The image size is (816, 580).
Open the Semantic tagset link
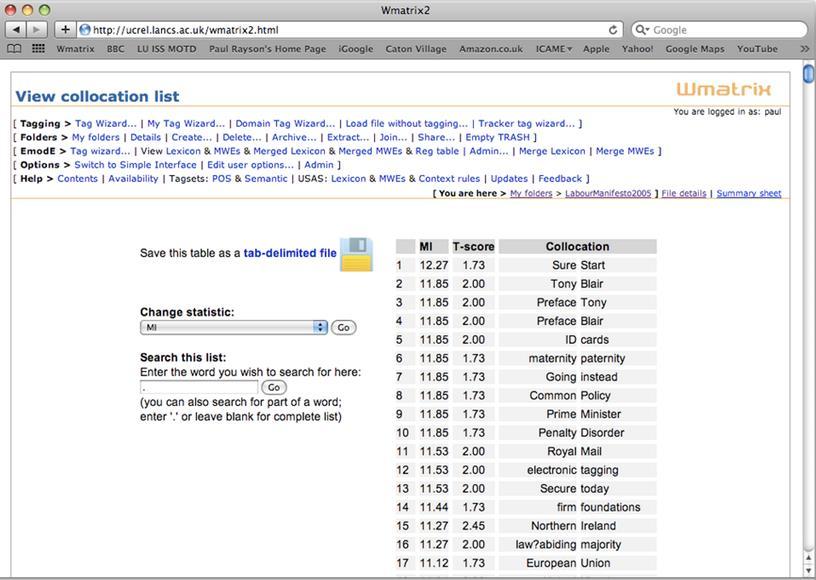tap(266, 178)
